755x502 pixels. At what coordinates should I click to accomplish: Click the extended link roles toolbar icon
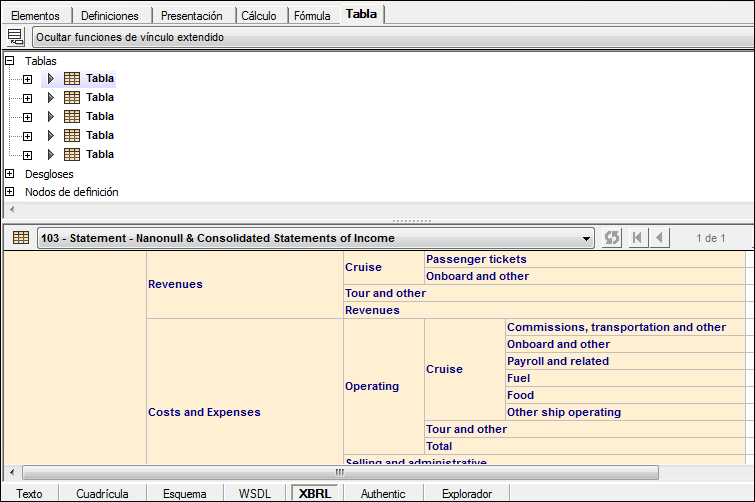(15, 37)
